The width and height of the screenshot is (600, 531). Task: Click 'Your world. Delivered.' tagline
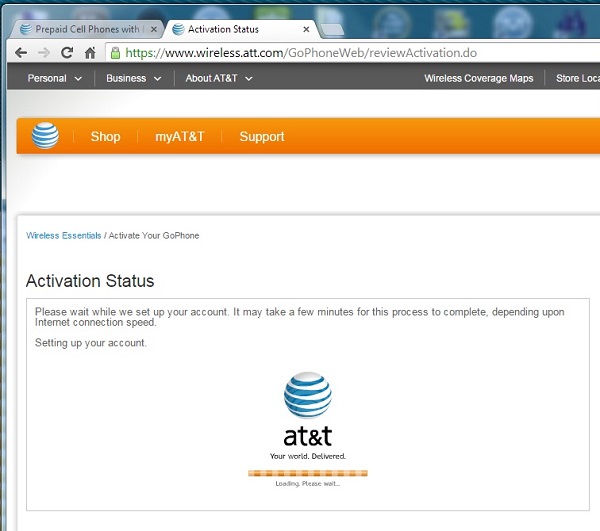308,456
